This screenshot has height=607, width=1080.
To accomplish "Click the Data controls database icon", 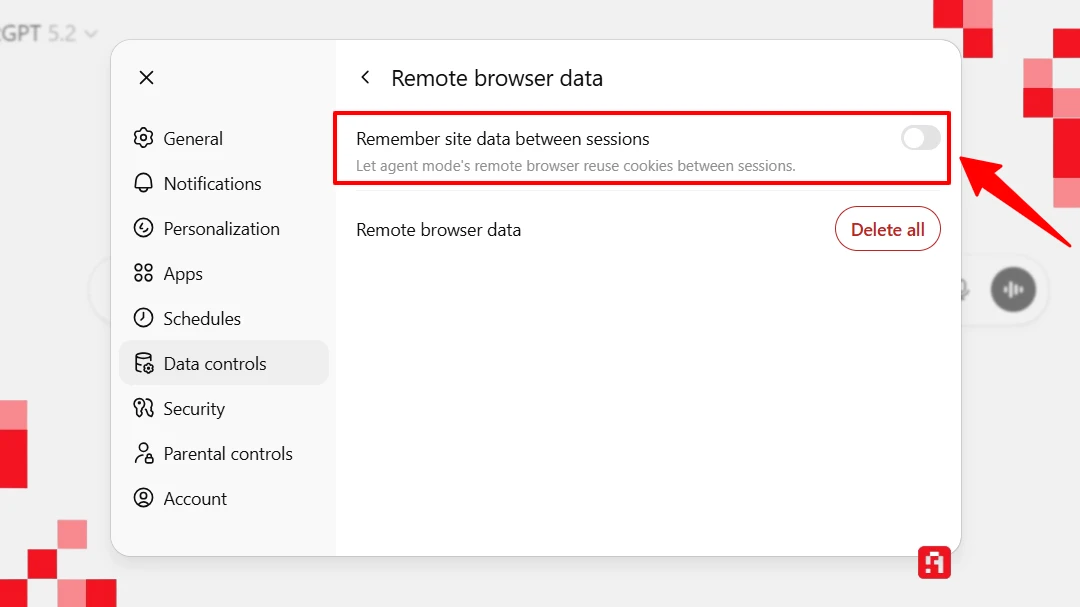I will click(x=144, y=364).
